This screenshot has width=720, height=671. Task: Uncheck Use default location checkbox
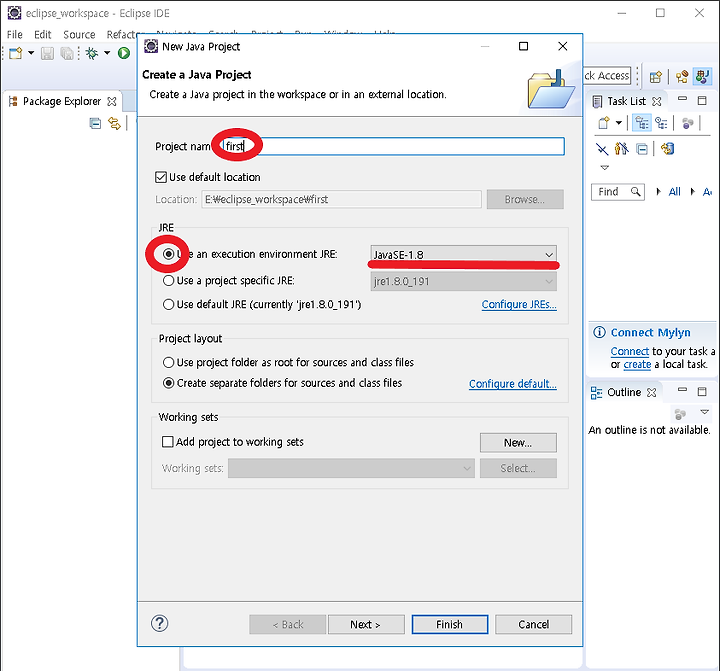point(161,177)
